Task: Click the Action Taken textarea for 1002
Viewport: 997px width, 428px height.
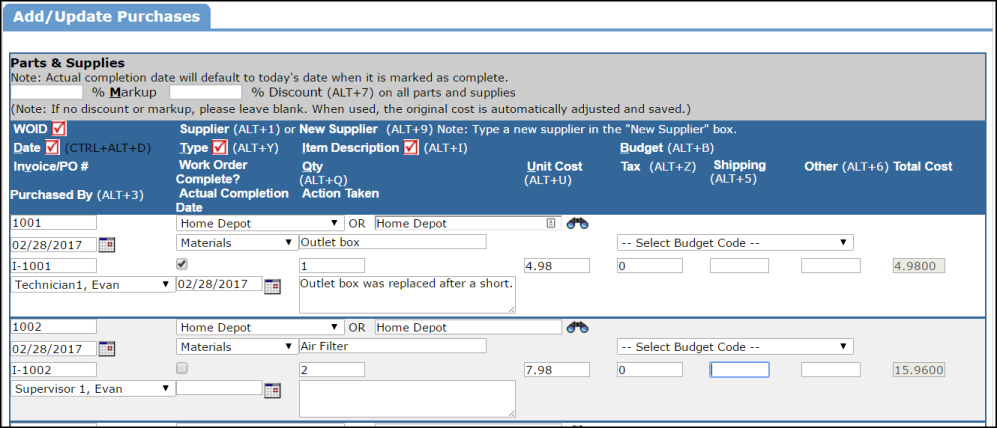Action: tap(407, 399)
